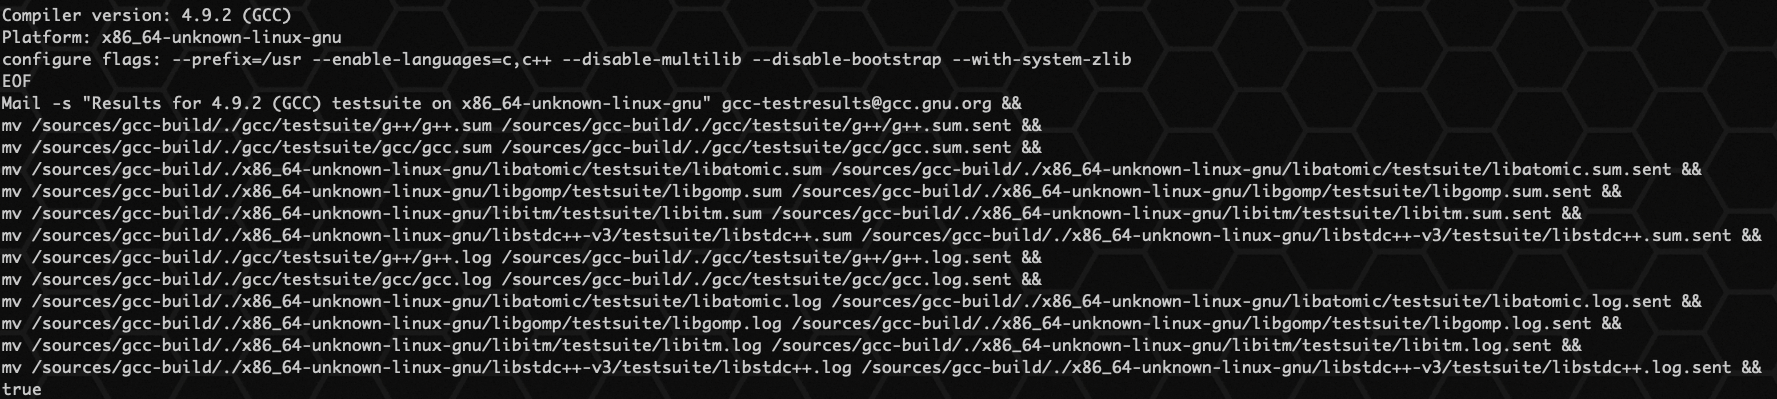1777x399 pixels.
Task: Click the Platform x86_64-unknown-linux-gnu text
Action: point(171,37)
